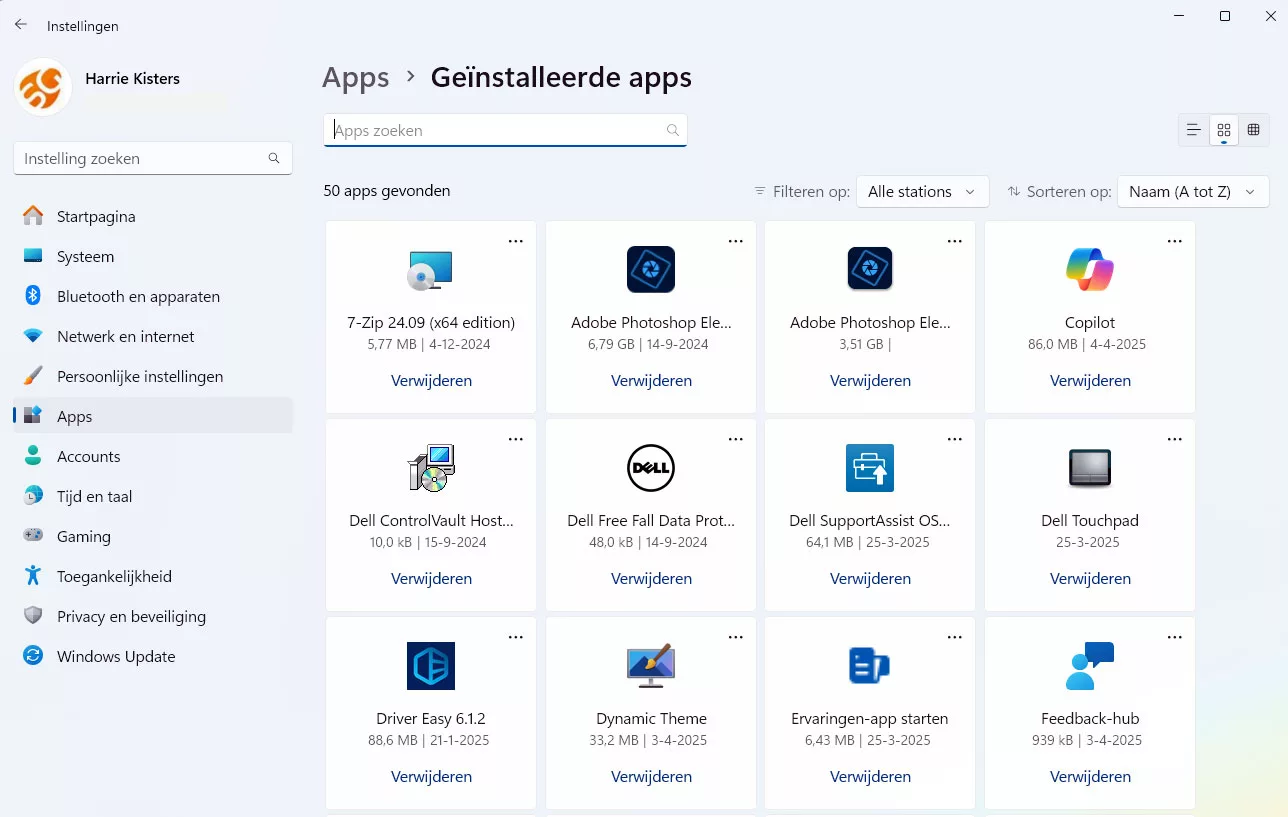This screenshot has width=1288, height=817.
Task: Open more options for Dell ControlVault Host
Action: pyautogui.click(x=516, y=439)
